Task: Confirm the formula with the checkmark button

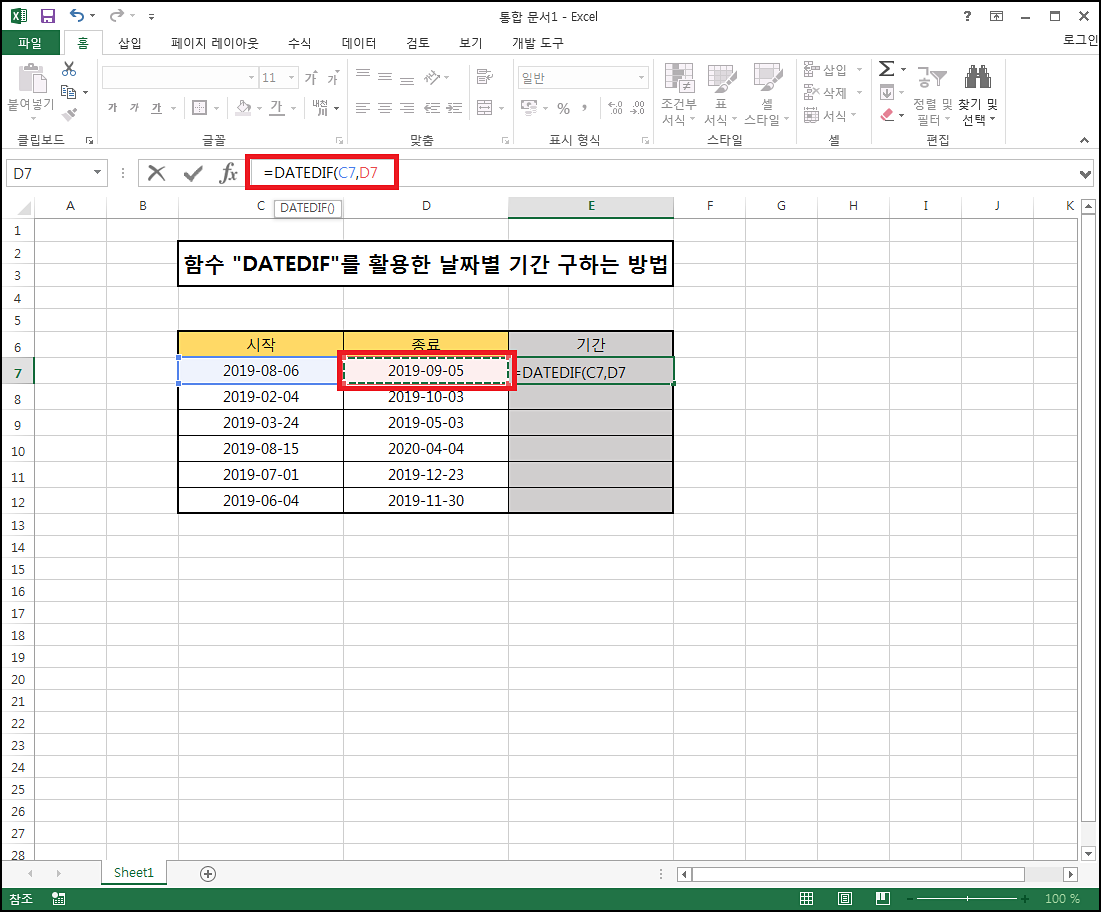Action: (192, 173)
